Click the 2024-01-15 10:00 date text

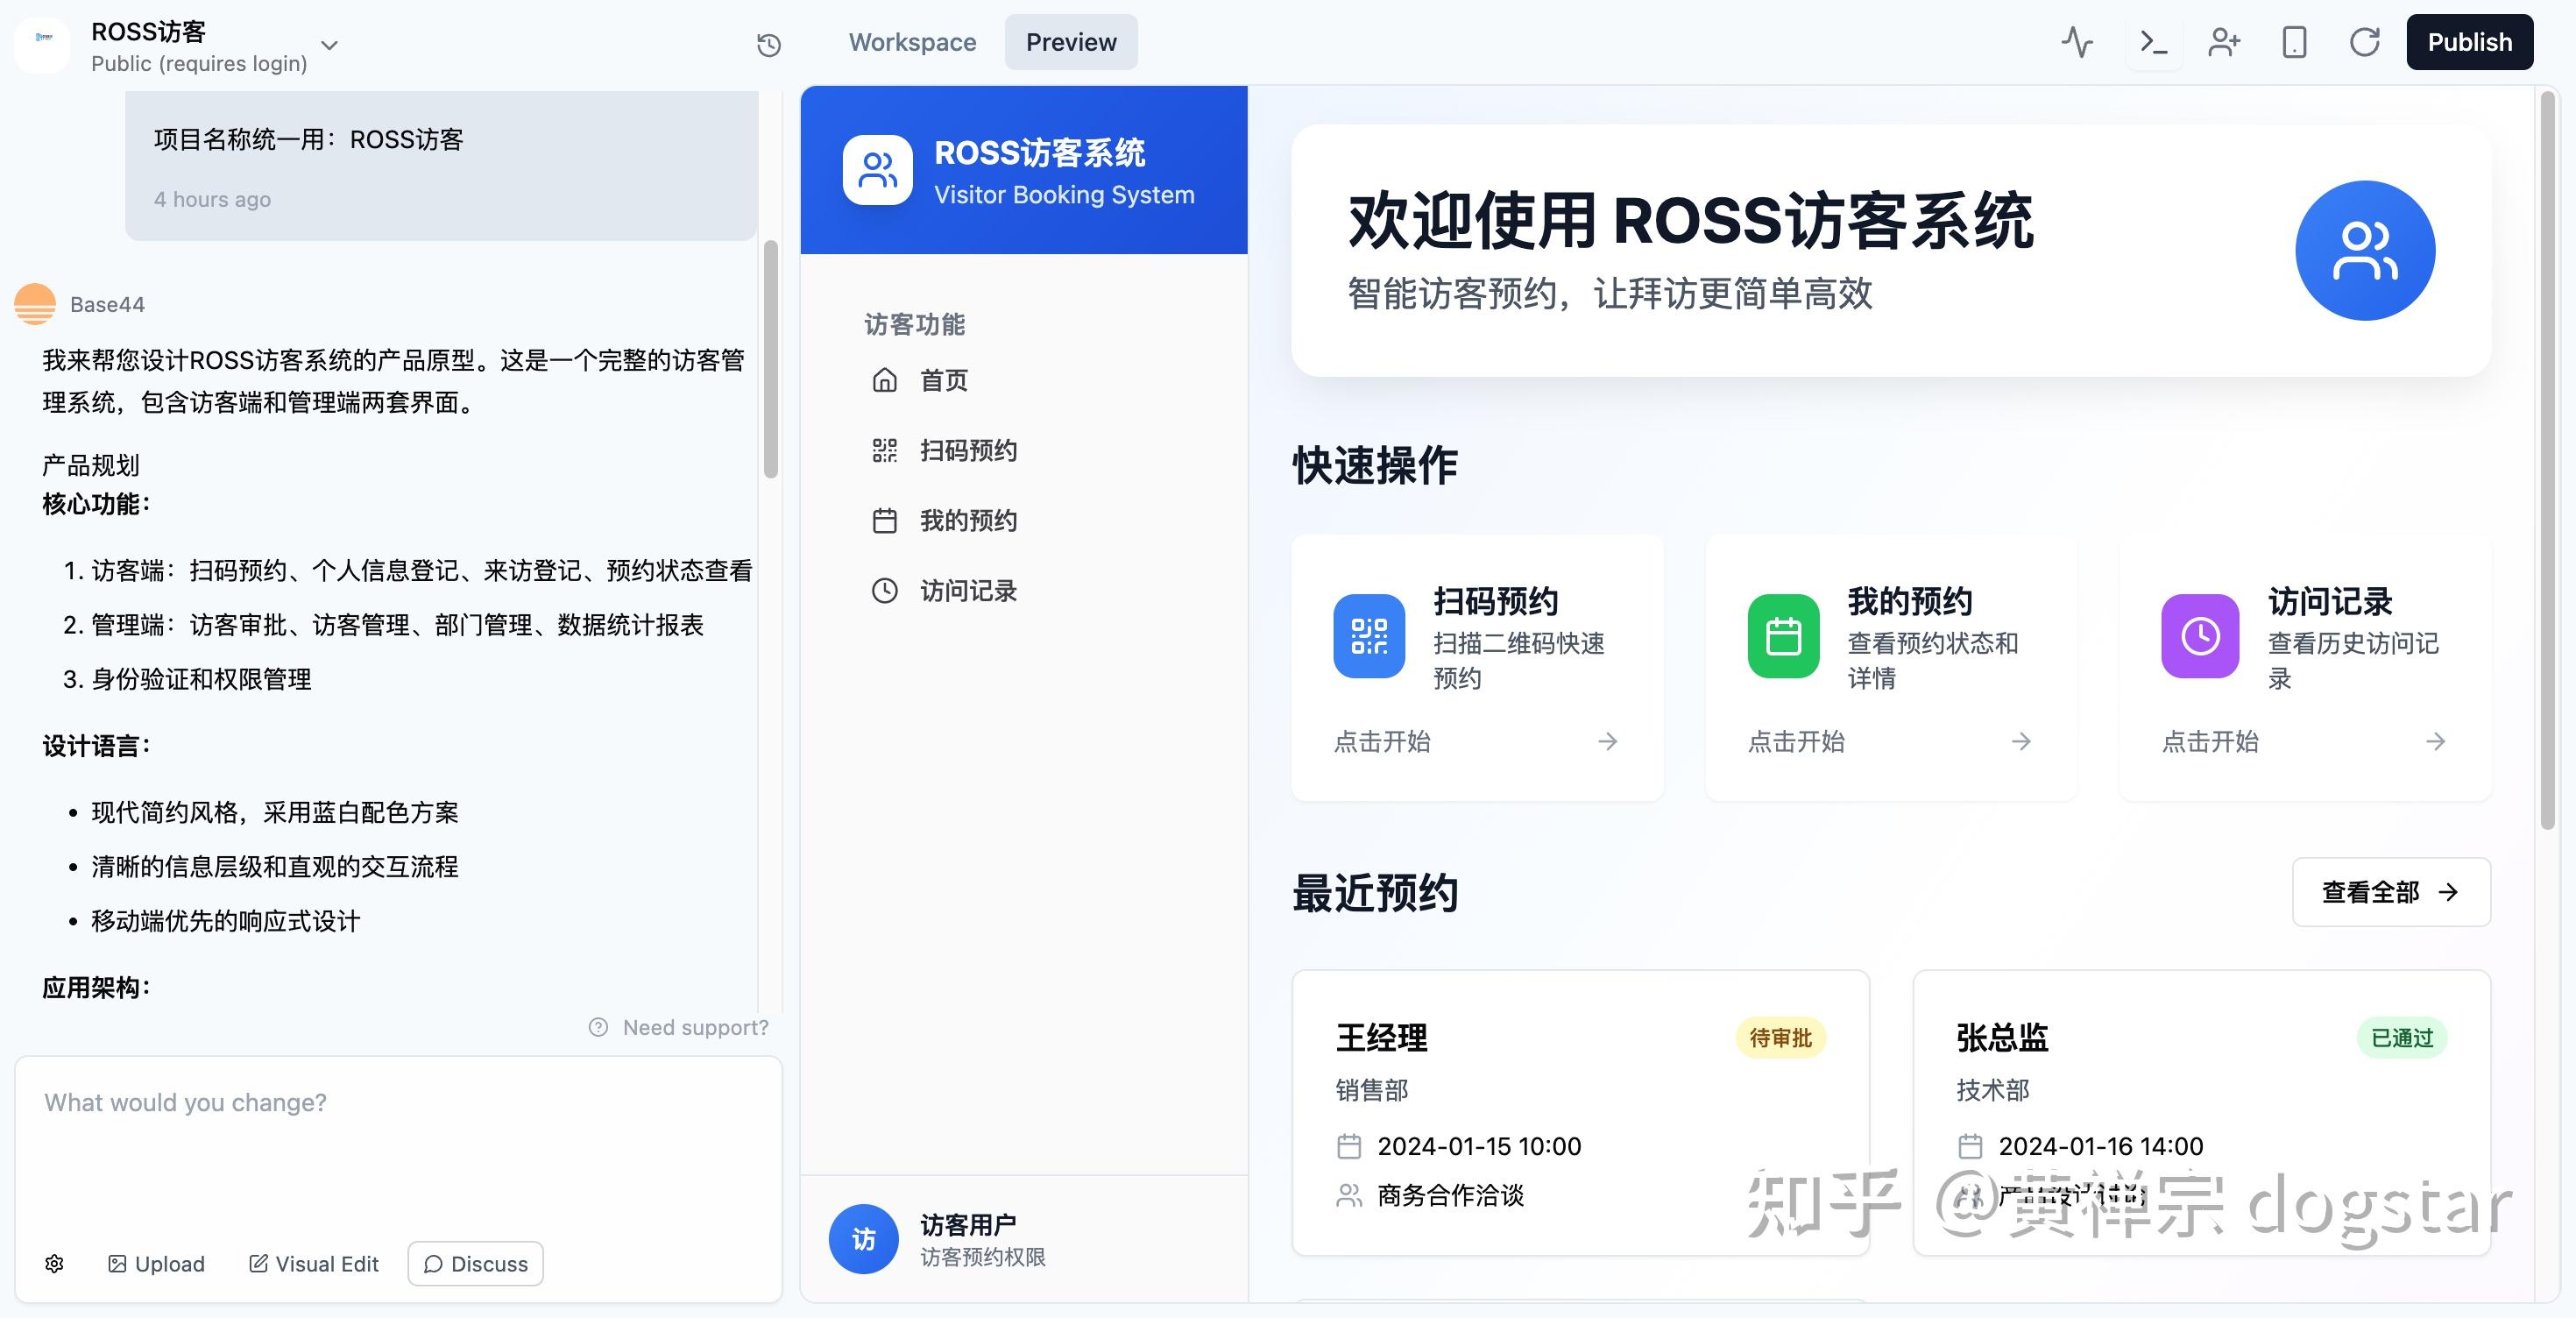1479,1146
